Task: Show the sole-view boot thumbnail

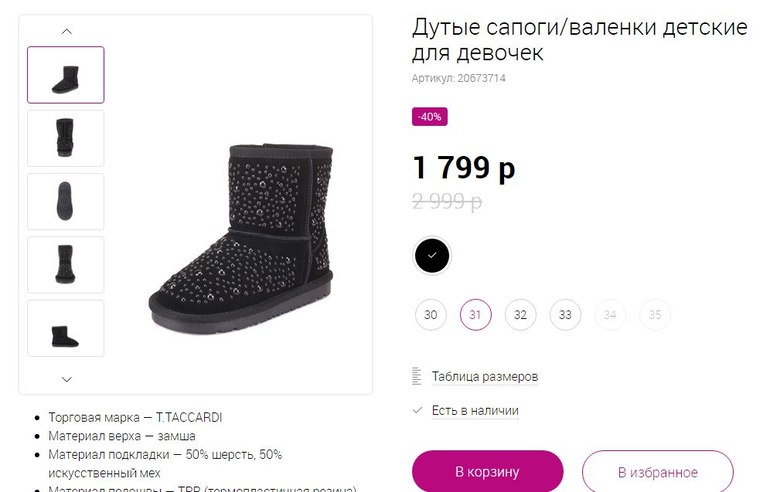Action: pos(66,201)
